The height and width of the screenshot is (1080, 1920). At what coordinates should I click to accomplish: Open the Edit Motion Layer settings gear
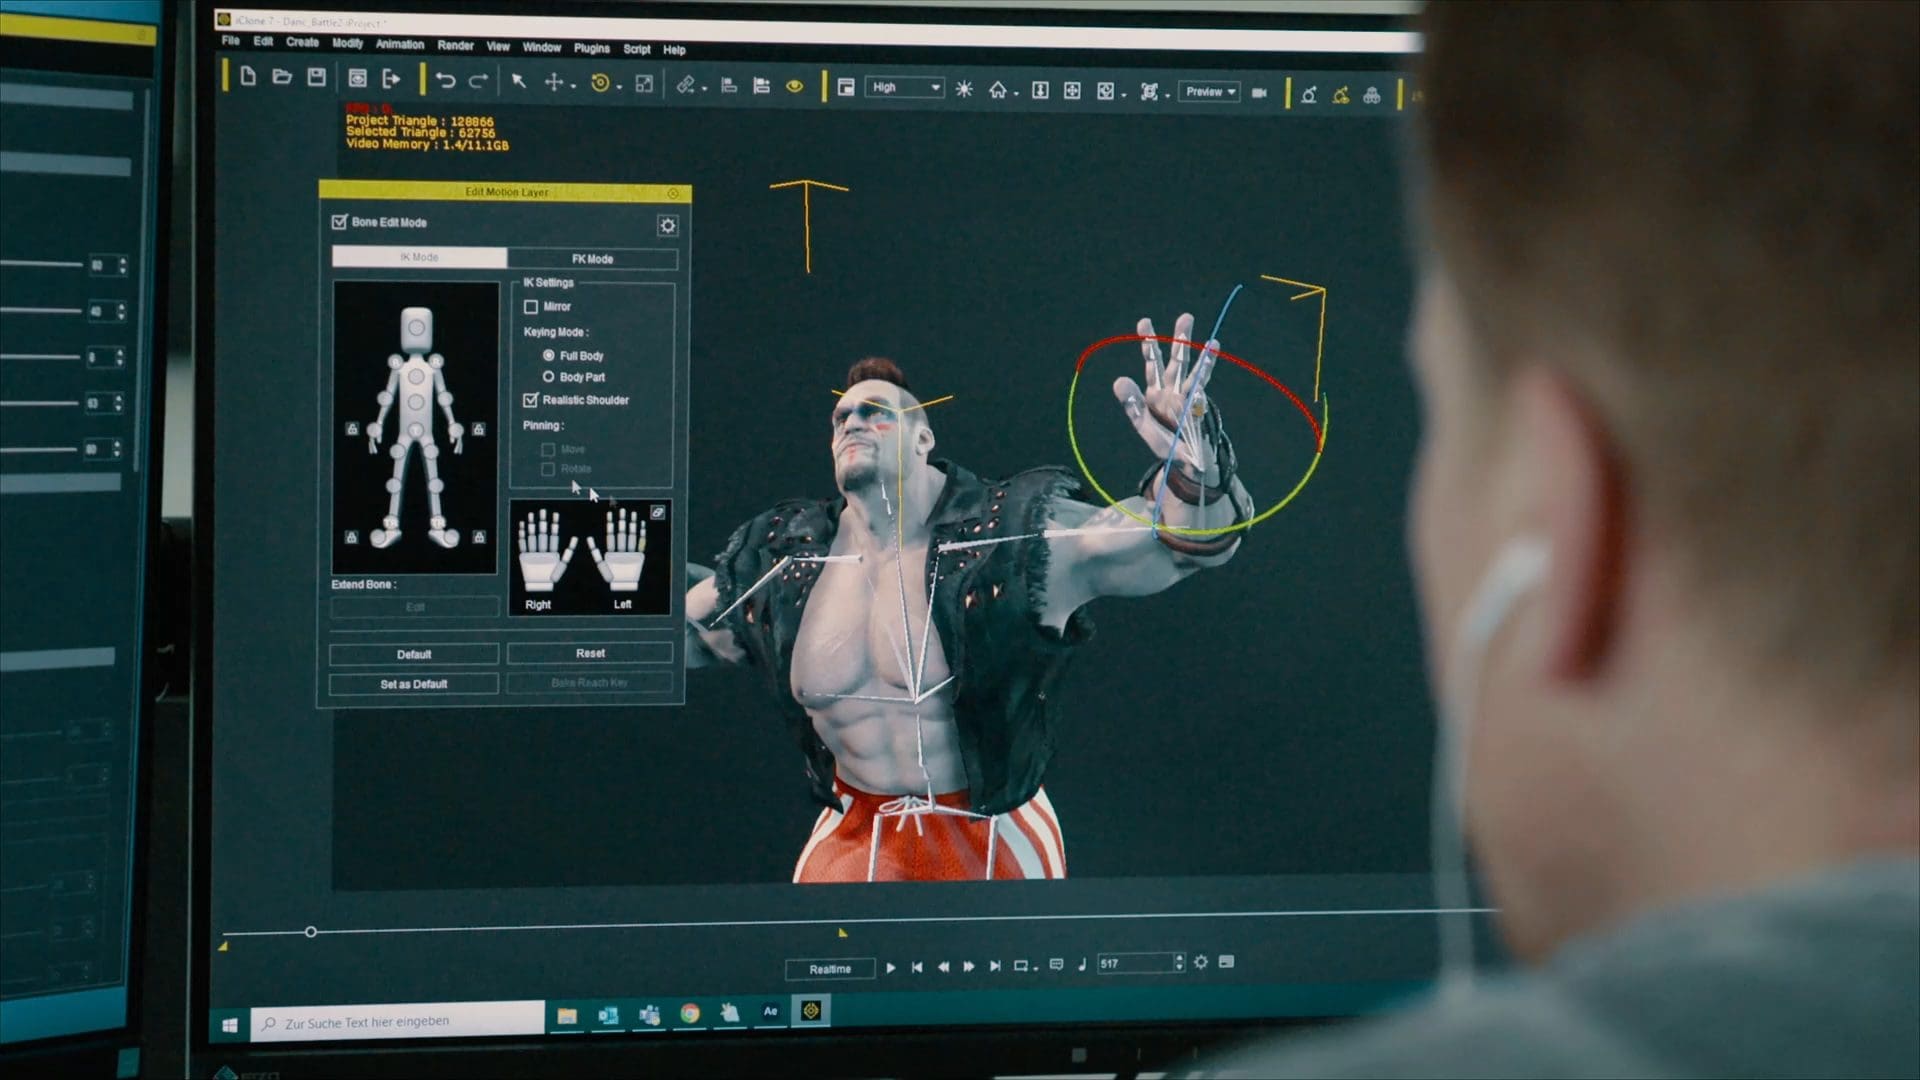(668, 225)
